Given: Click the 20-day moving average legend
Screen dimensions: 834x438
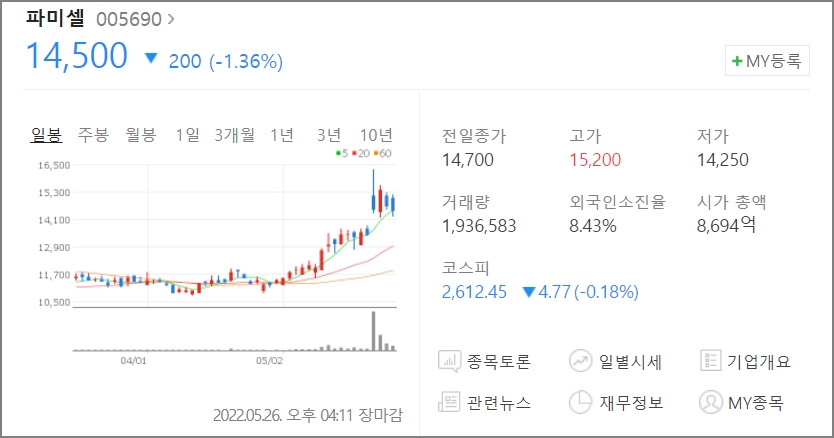Looking at the screenshot, I should click(x=361, y=153).
